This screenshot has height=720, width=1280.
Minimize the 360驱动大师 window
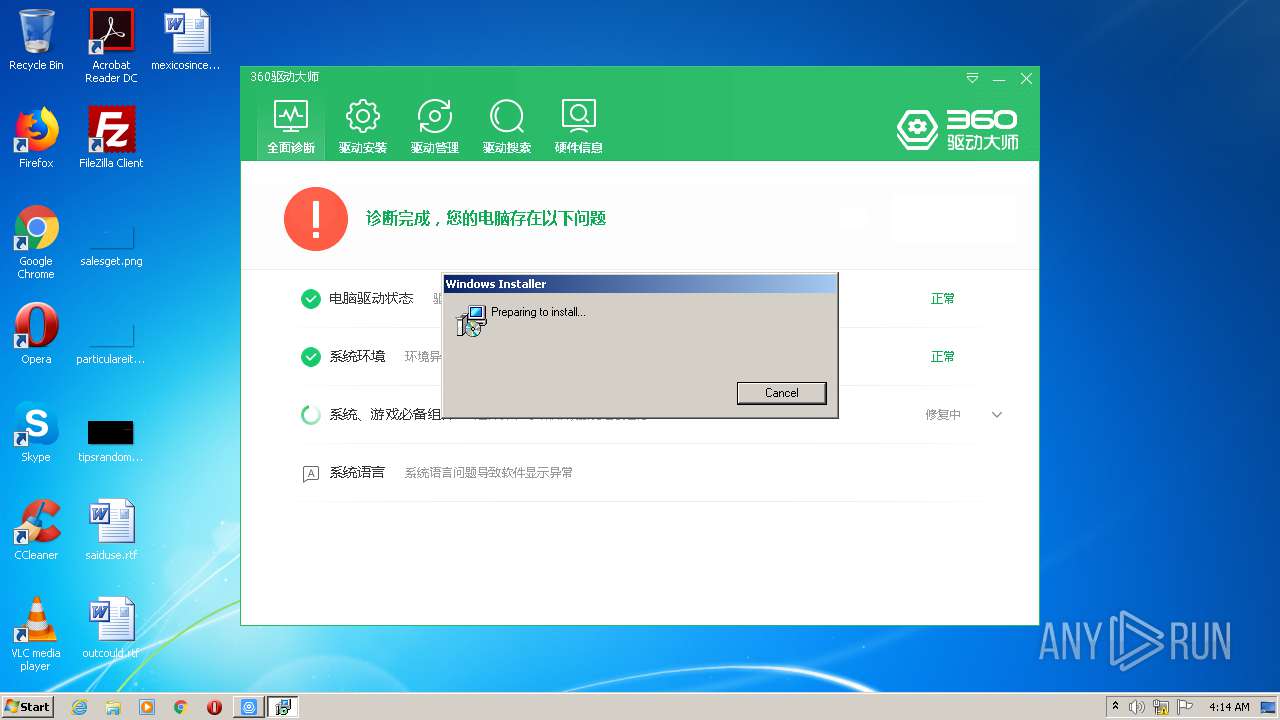pyautogui.click(x=999, y=79)
